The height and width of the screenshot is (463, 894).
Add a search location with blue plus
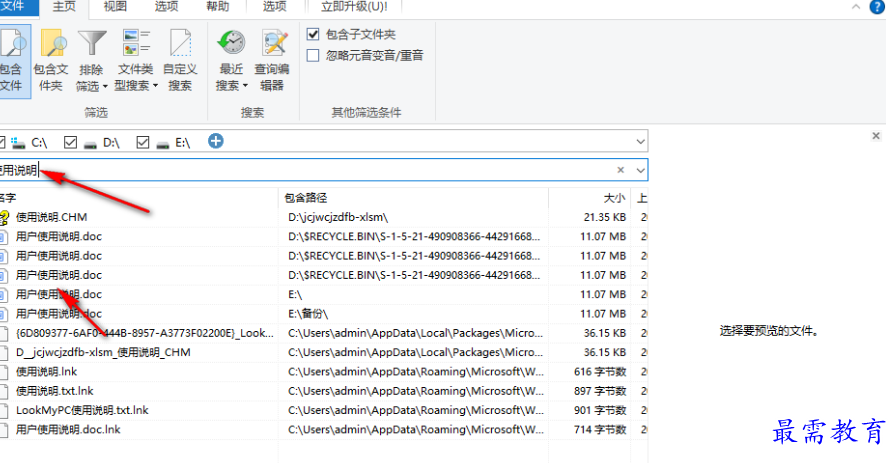tap(216, 141)
